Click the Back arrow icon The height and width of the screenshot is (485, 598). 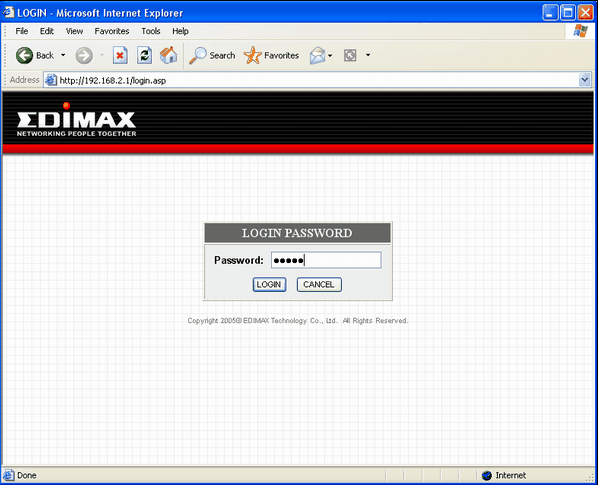tap(24, 56)
